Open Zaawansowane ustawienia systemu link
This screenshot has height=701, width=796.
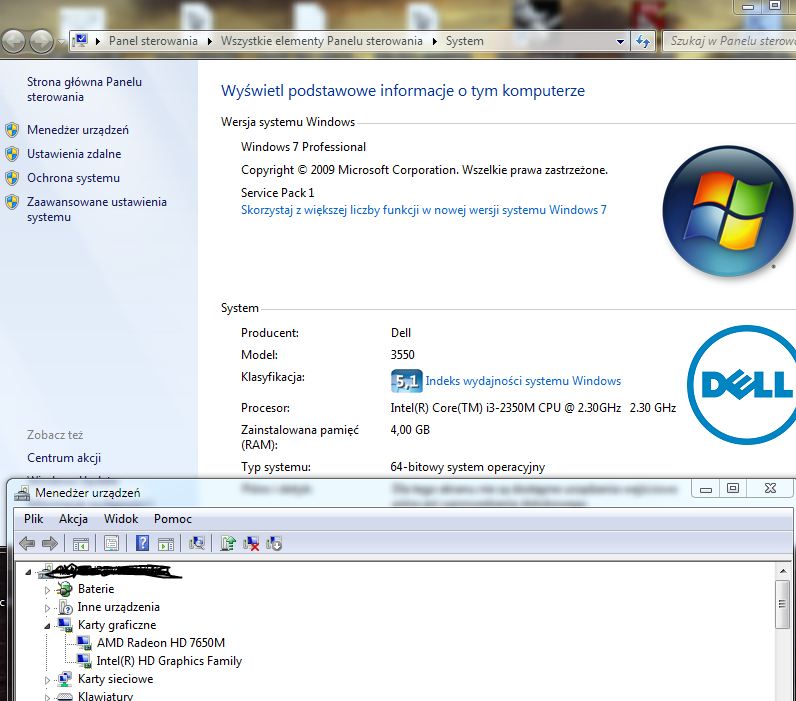point(97,209)
